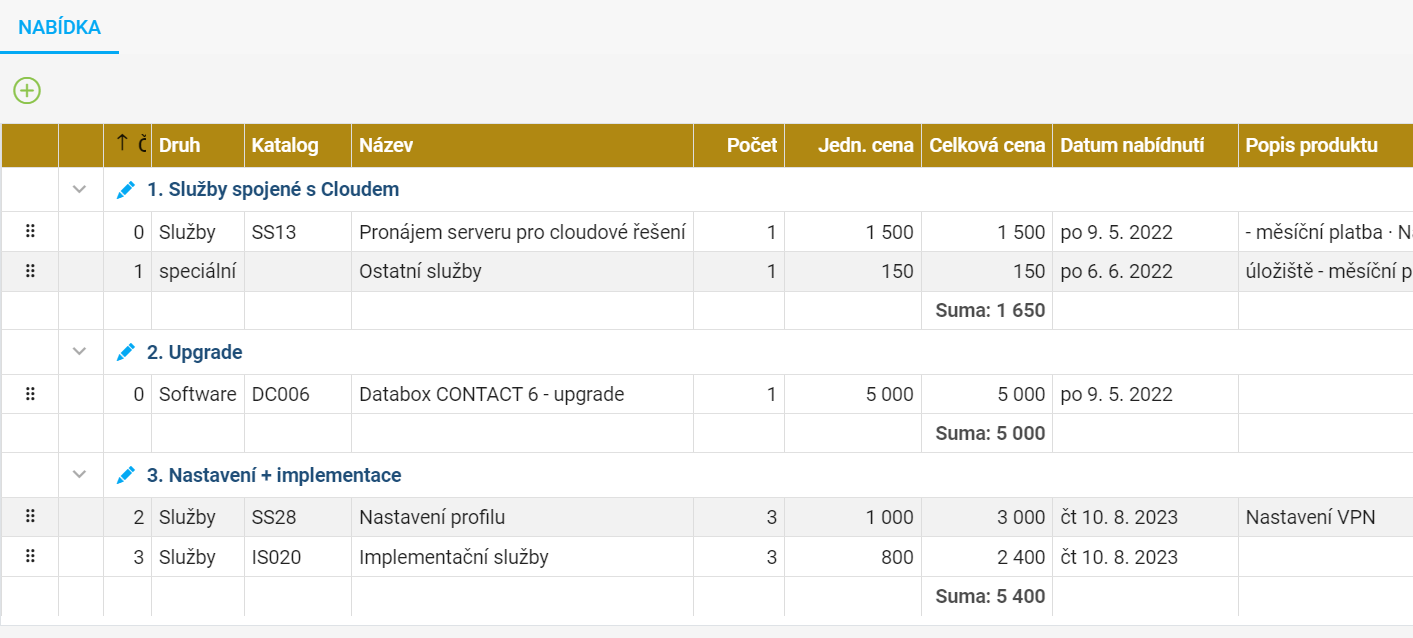This screenshot has height=638, width=1413.
Task: Click drag handle of Implementační služby row
Action: click(30, 557)
